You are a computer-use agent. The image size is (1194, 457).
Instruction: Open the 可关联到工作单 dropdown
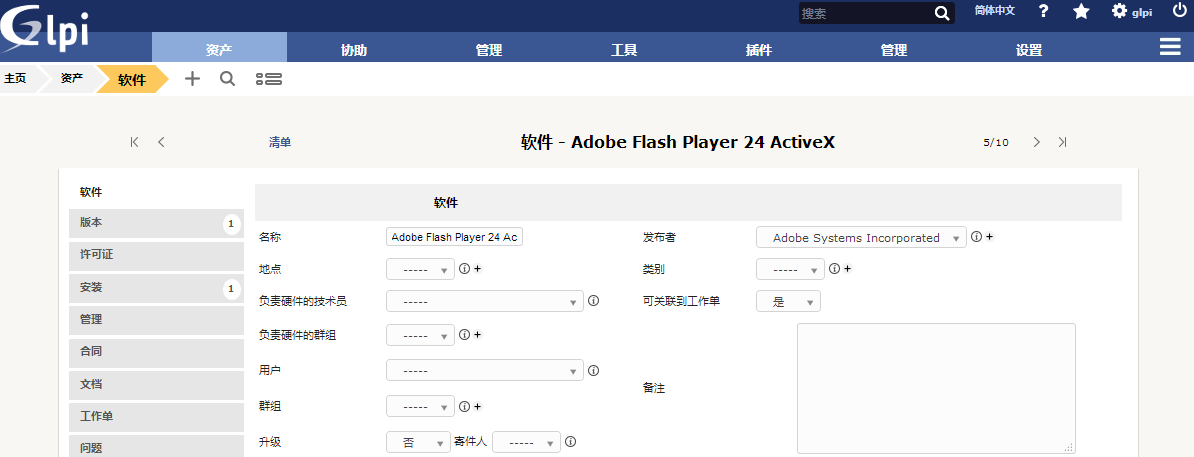788,302
